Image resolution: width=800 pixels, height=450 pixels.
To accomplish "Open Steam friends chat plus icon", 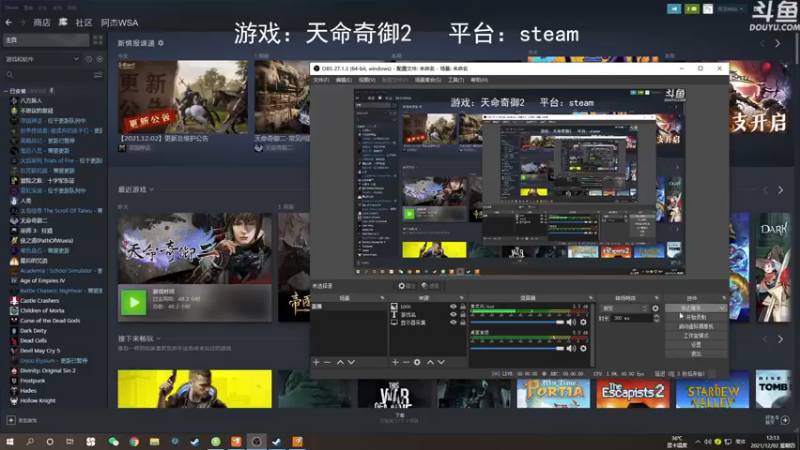I will coord(785,420).
